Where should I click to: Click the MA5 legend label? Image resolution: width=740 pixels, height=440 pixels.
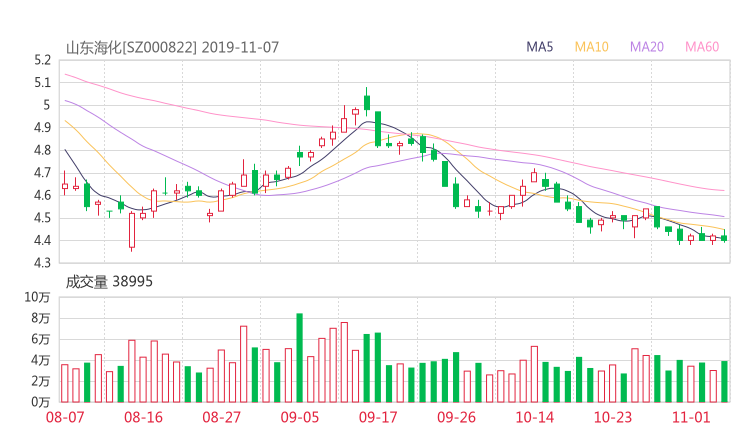coord(539,47)
